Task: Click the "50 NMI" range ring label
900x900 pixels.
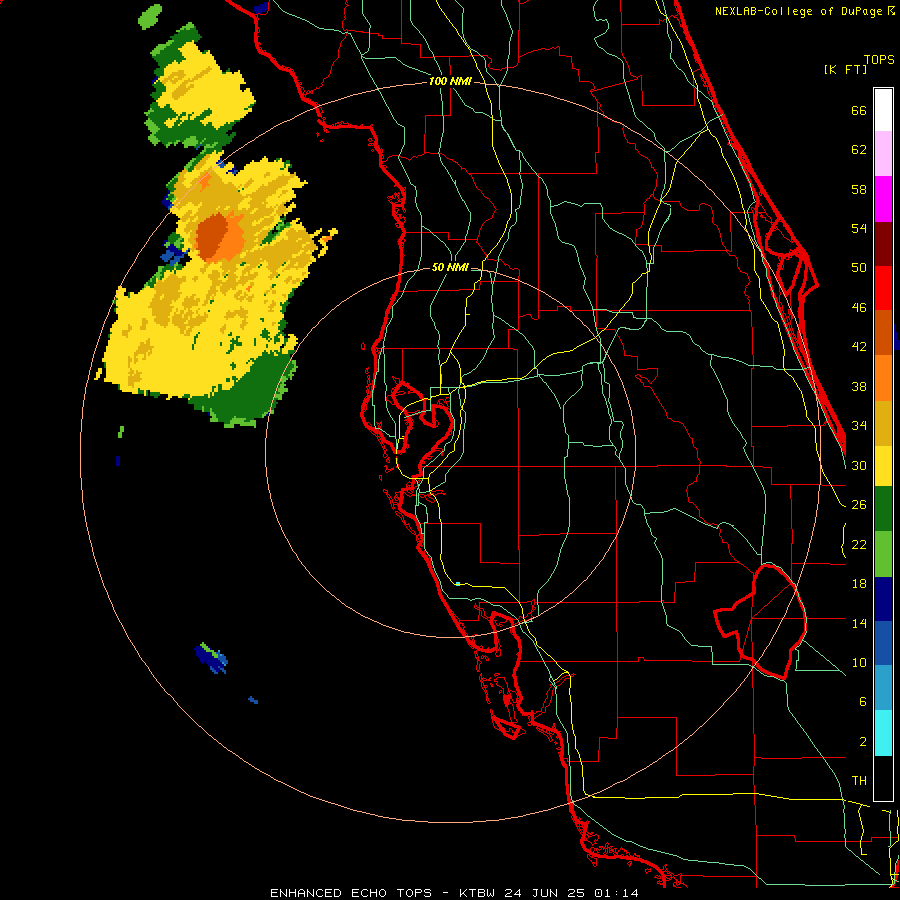Action: (x=449, y=267)
